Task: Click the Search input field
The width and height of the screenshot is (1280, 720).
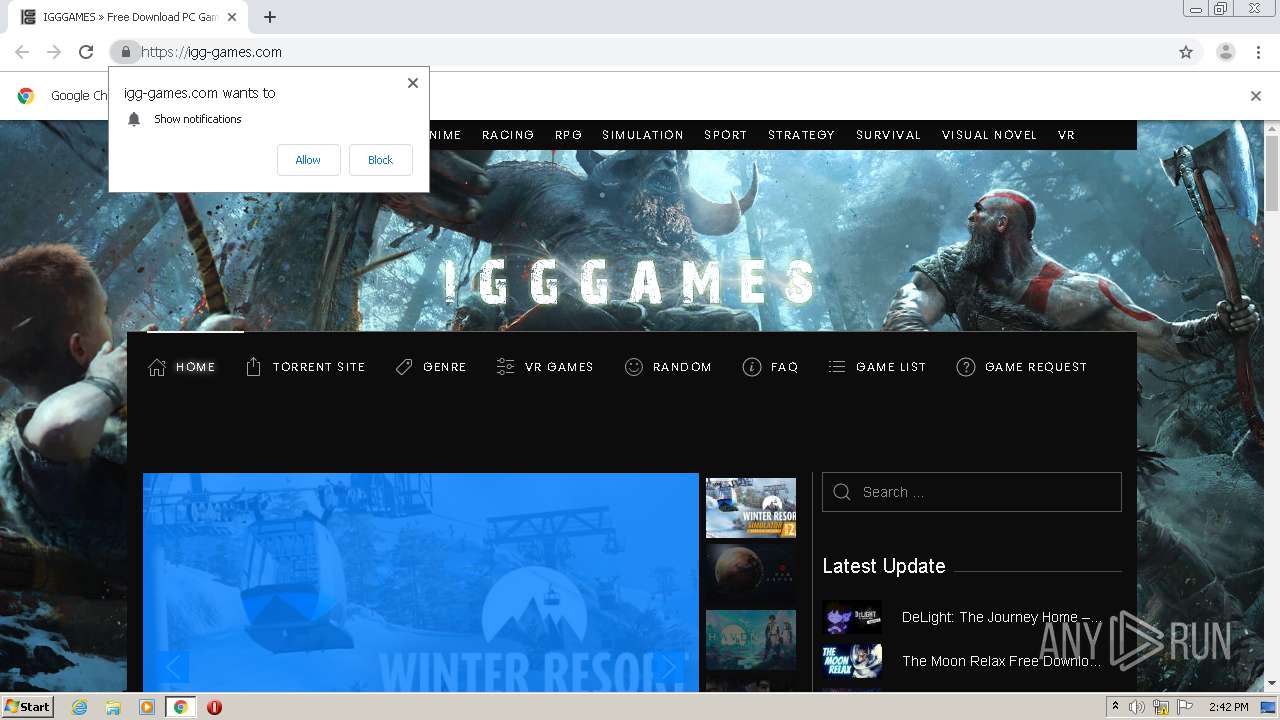Action: [x=972, y=492]
